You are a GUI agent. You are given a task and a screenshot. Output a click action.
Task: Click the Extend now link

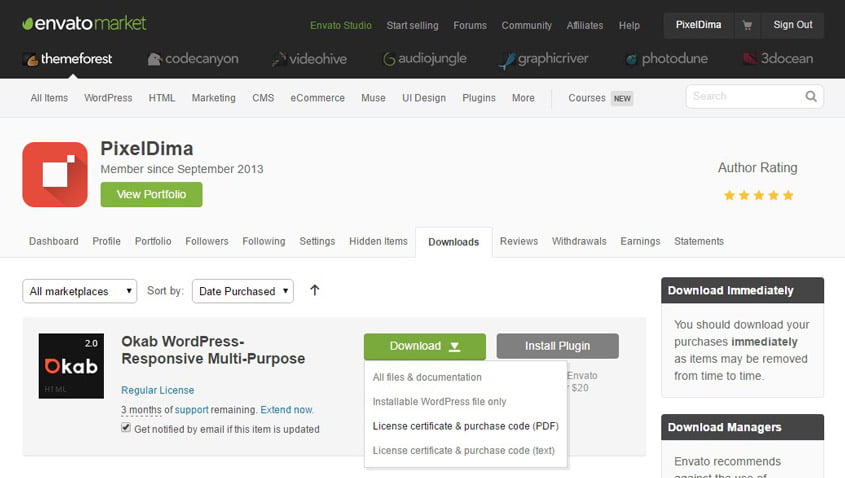[x=286, y=410]
